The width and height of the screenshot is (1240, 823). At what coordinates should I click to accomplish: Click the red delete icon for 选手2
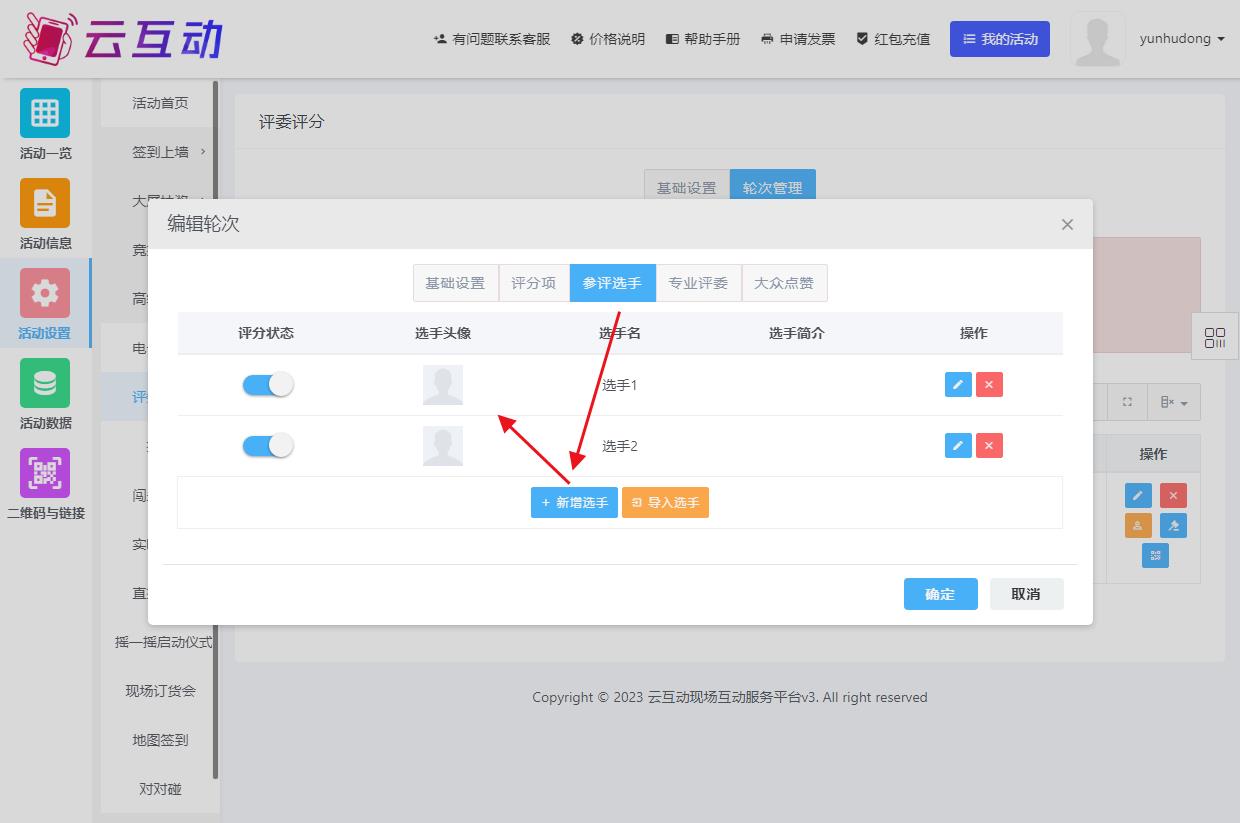[x=989, y=446]
